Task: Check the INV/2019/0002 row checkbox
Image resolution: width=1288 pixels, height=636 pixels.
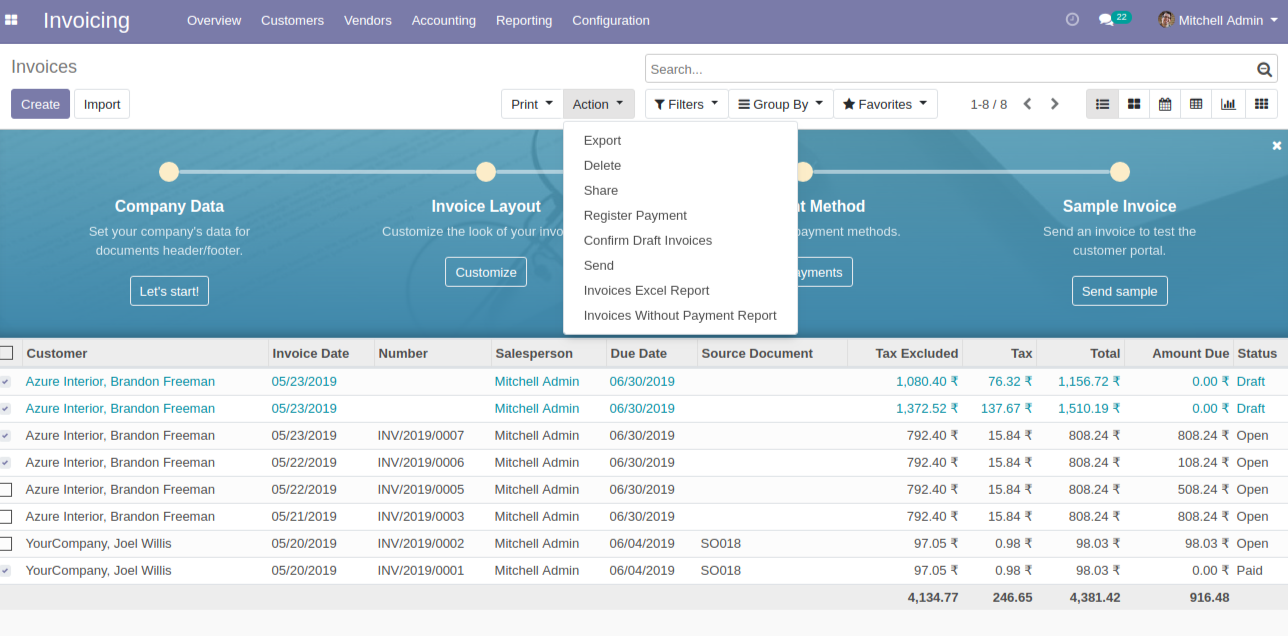Action: click(x=6, y=543)
